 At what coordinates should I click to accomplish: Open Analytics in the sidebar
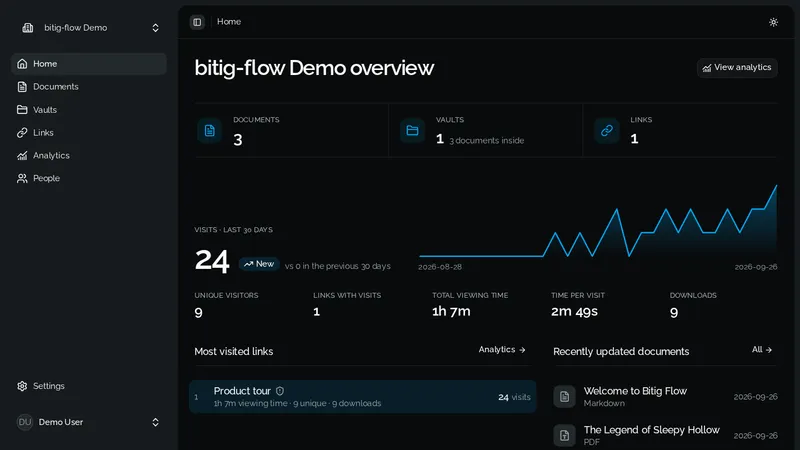coord(89,156)
